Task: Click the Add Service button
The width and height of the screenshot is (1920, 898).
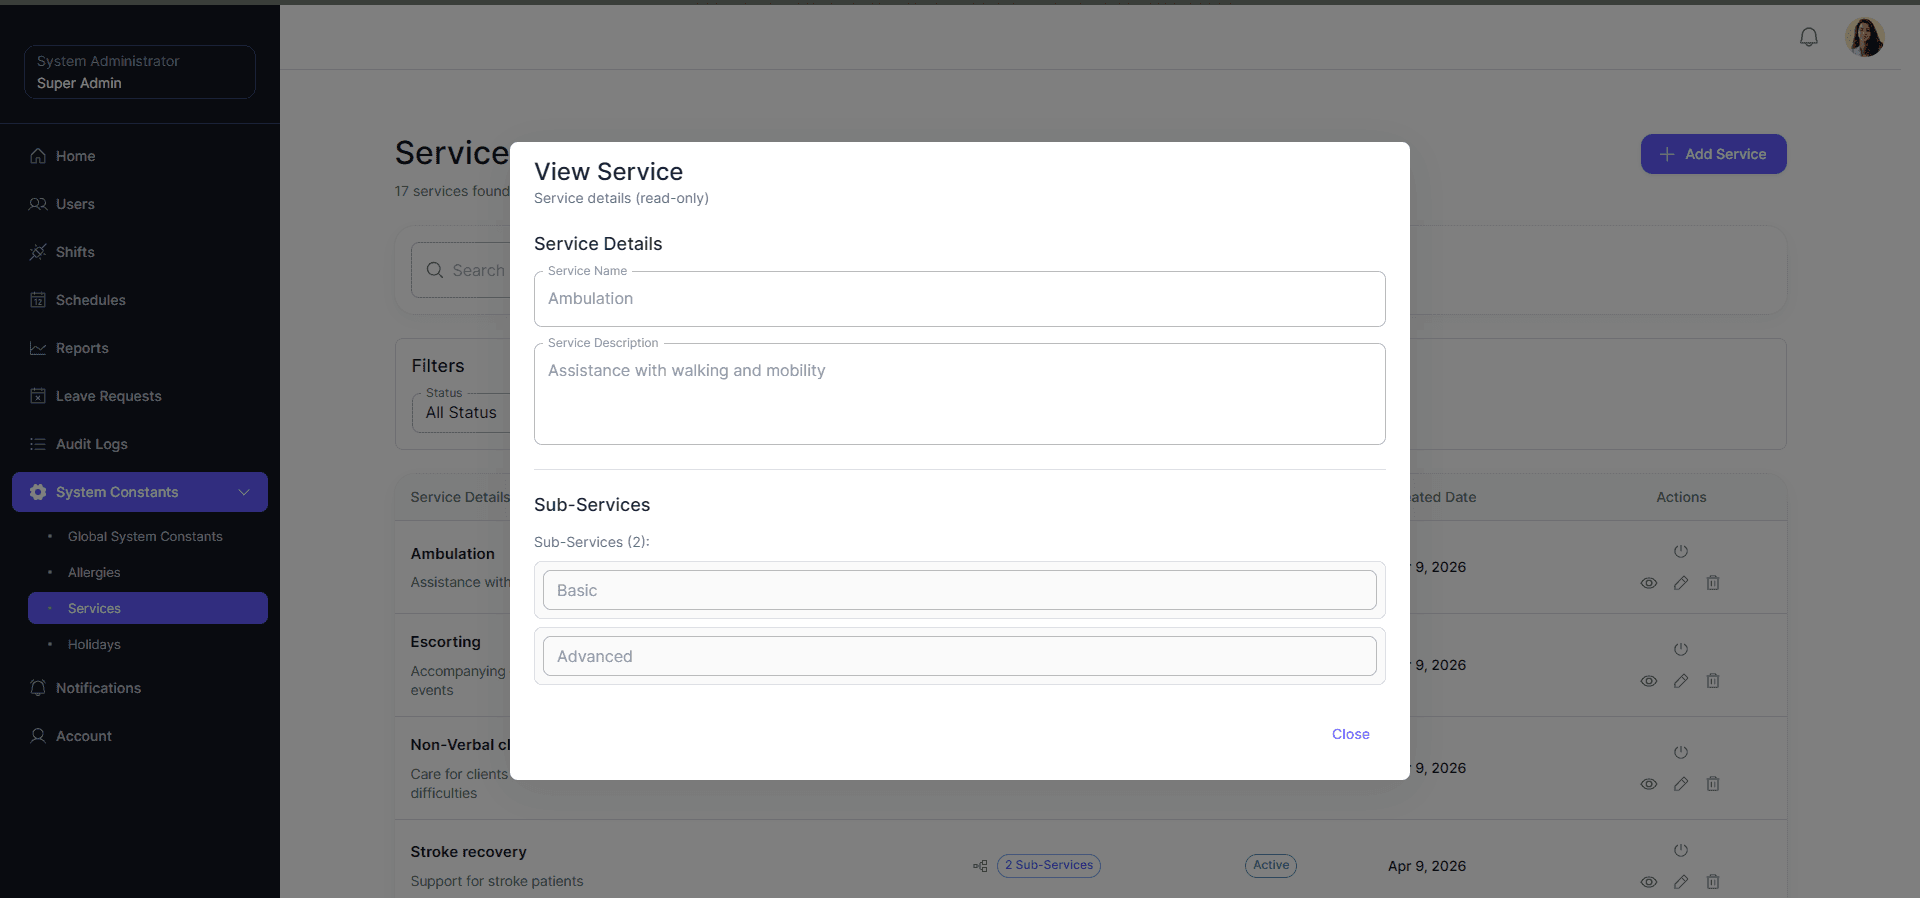Action: pyautogui.click(x=1713, y=154)
